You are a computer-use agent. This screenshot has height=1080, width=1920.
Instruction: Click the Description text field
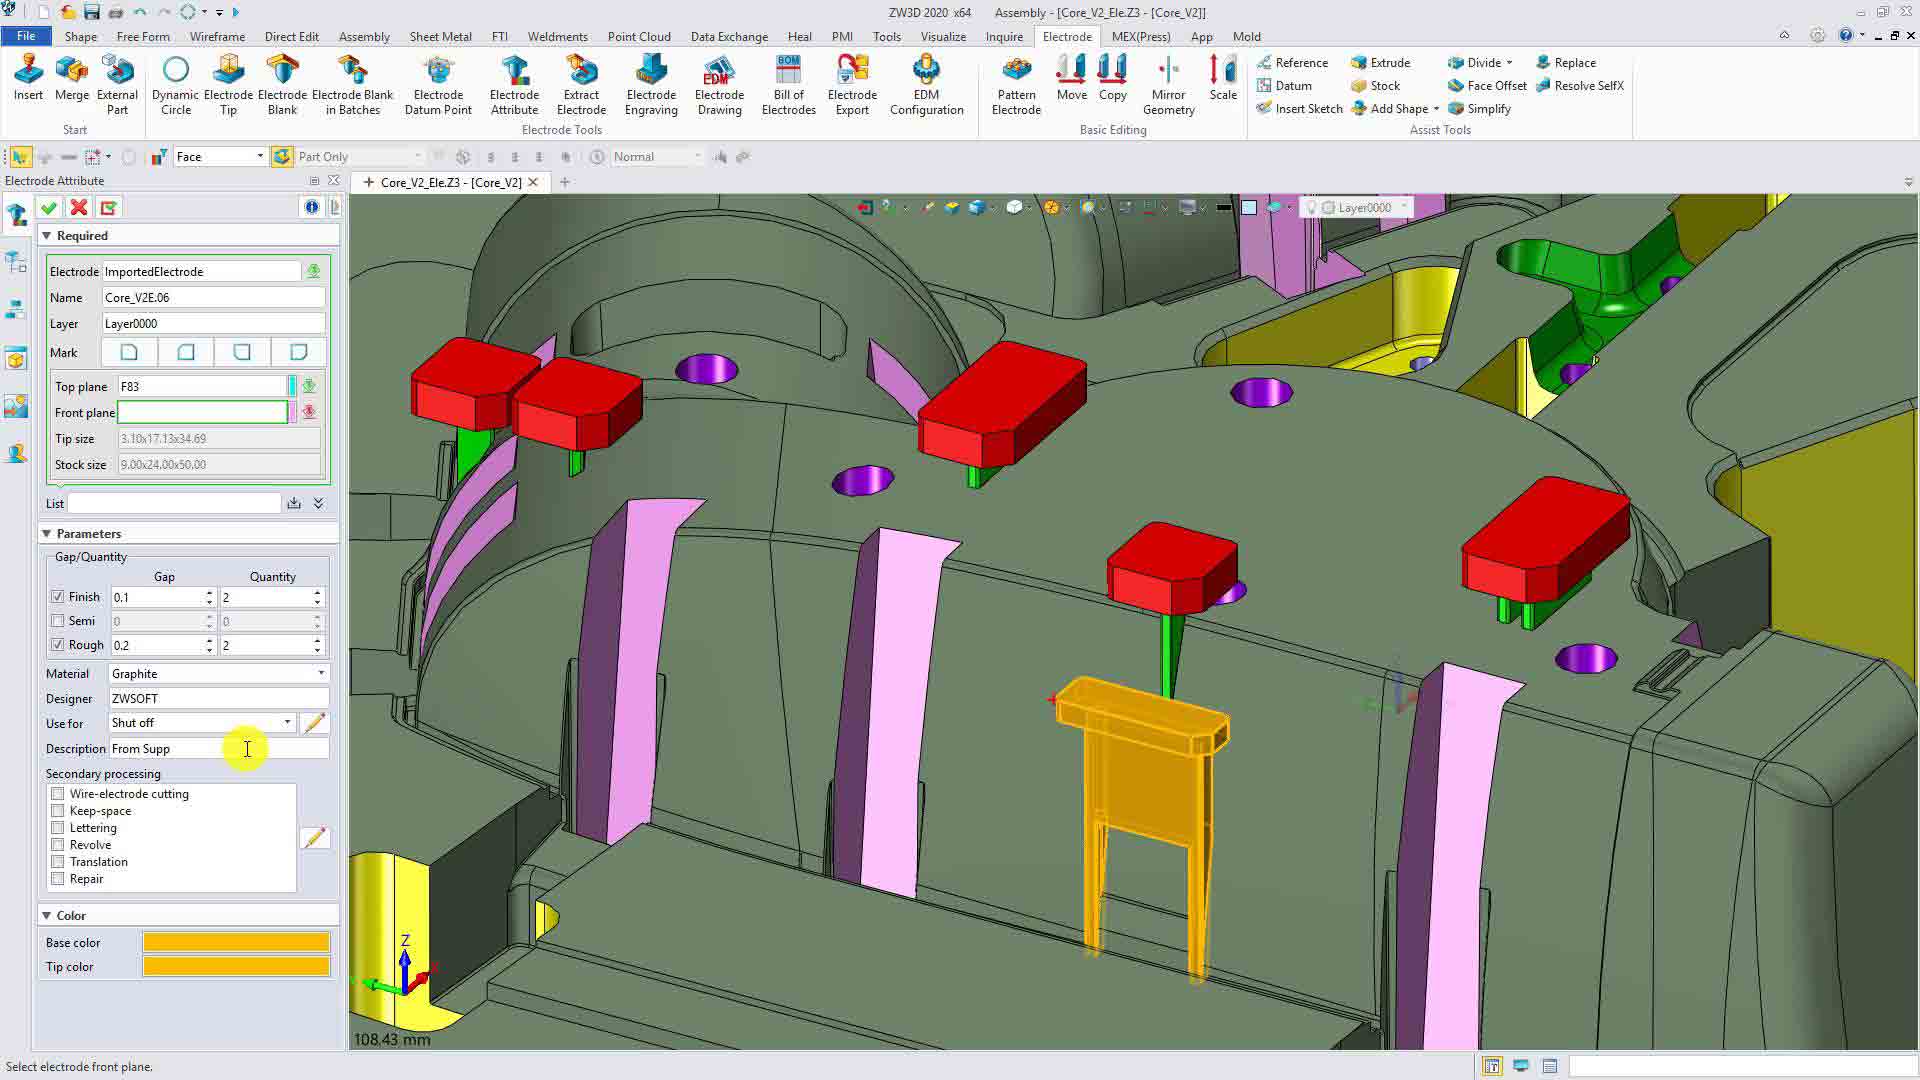point(218,749)
